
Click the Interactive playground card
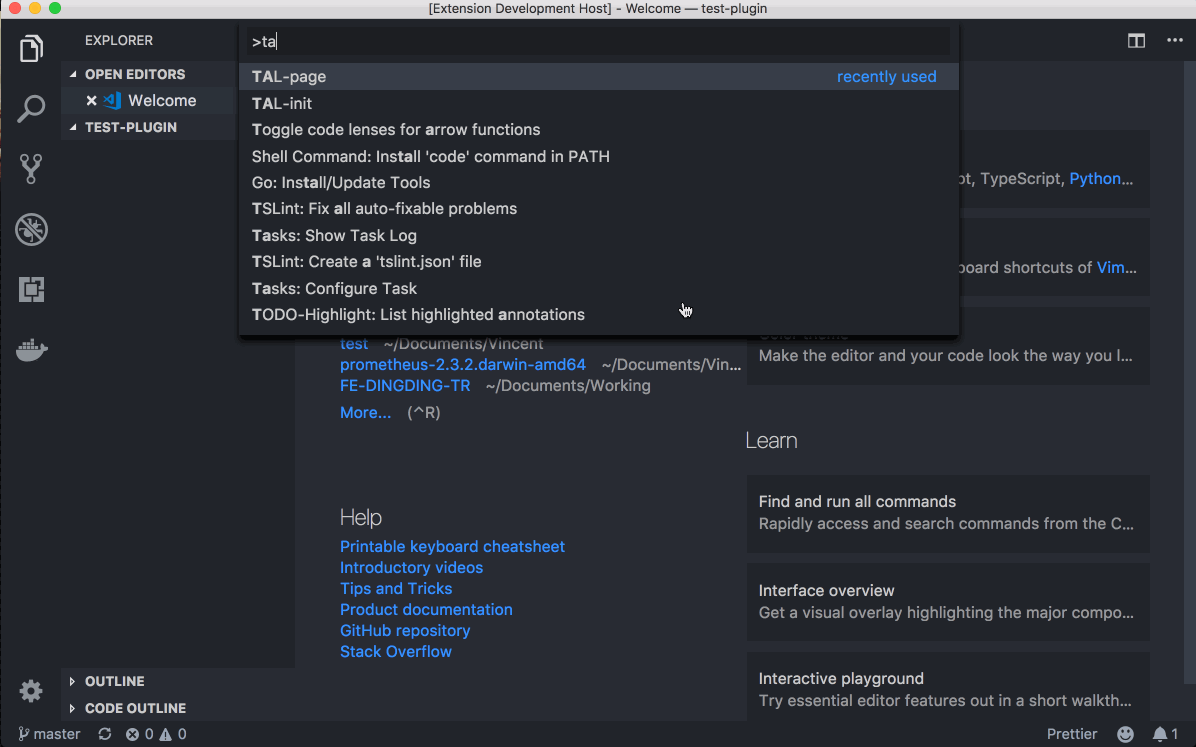[x=948, y=689]
